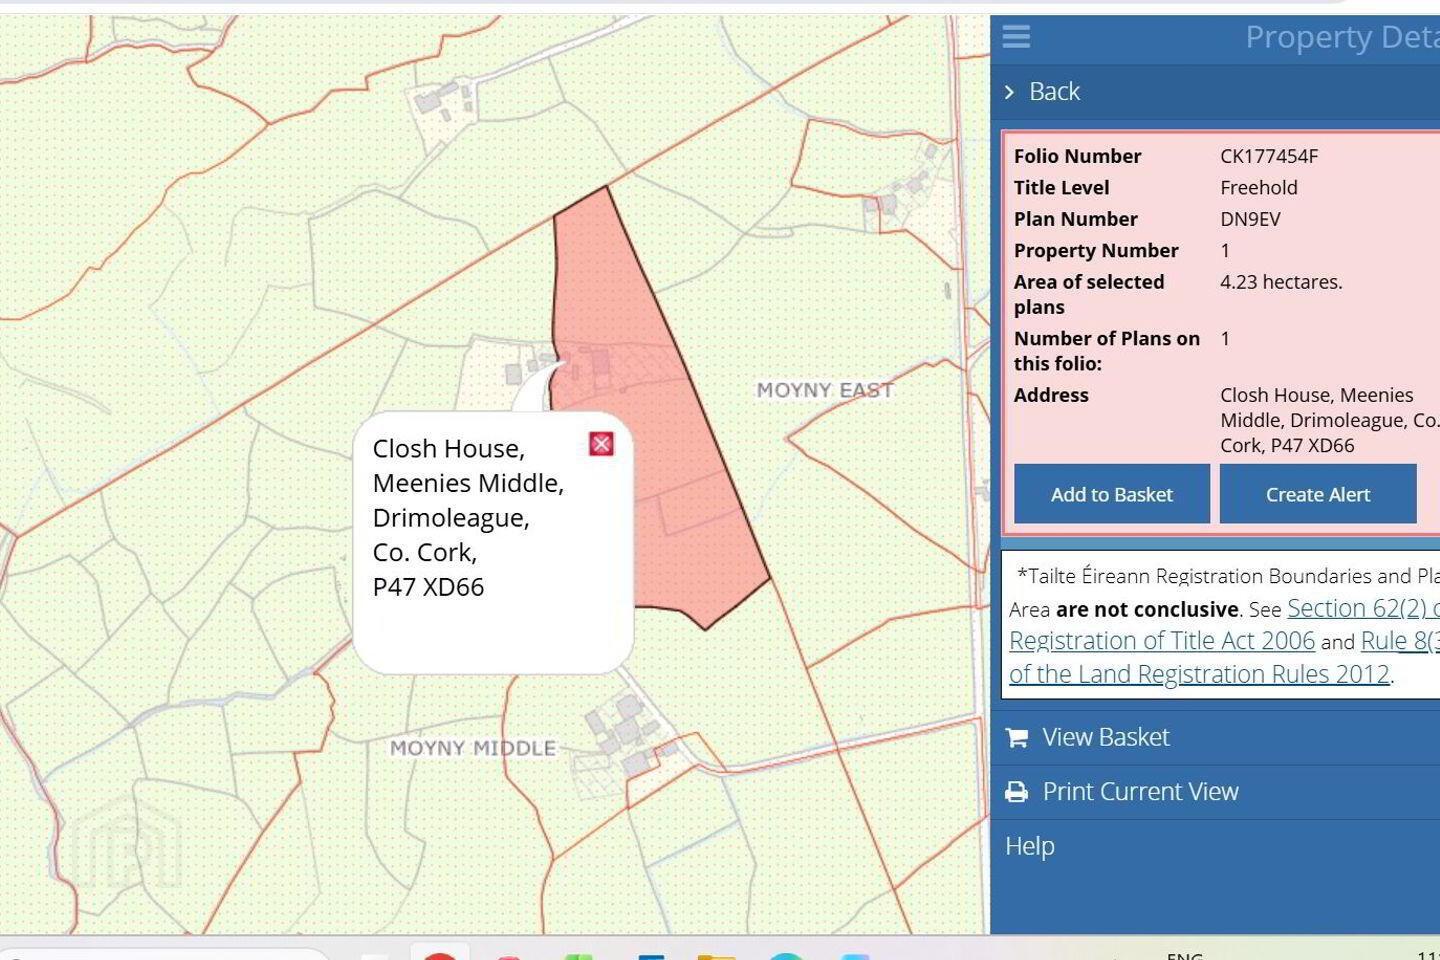1440x960 pixels.
Task: Click Create Alert button
Action: coord(1318,494)
